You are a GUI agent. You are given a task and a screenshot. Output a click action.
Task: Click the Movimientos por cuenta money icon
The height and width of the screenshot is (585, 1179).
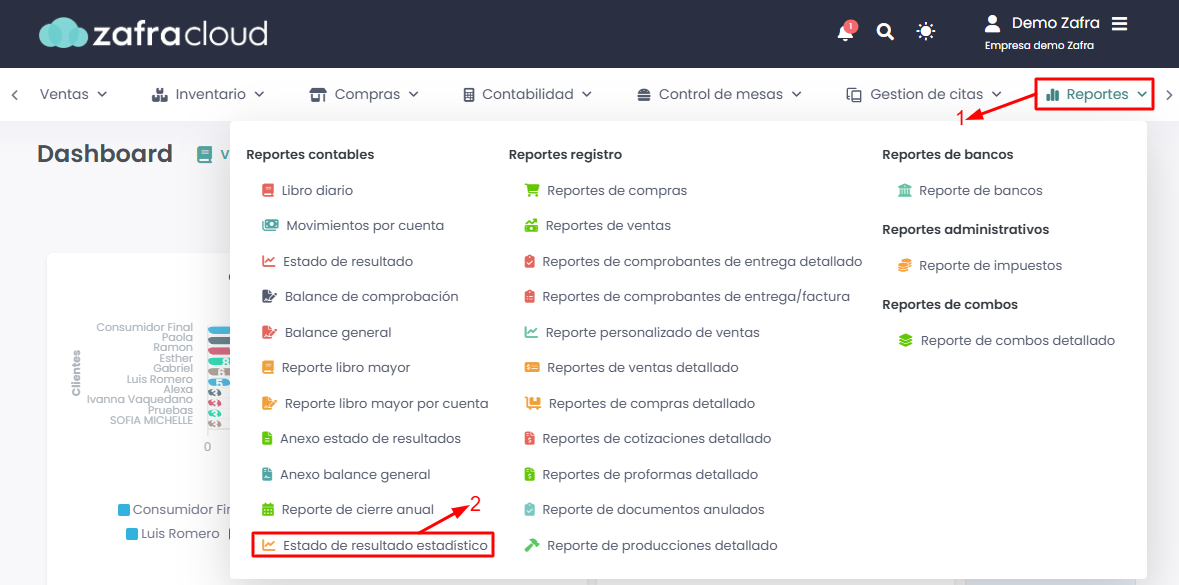270,225
